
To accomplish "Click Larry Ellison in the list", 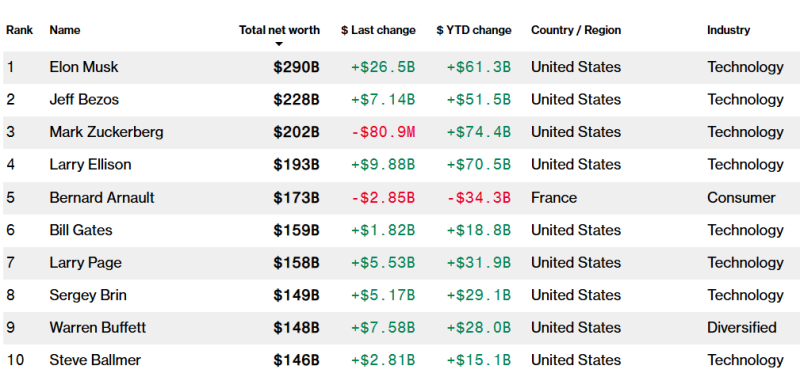I will pyautogui.click(x=90, y=165).
